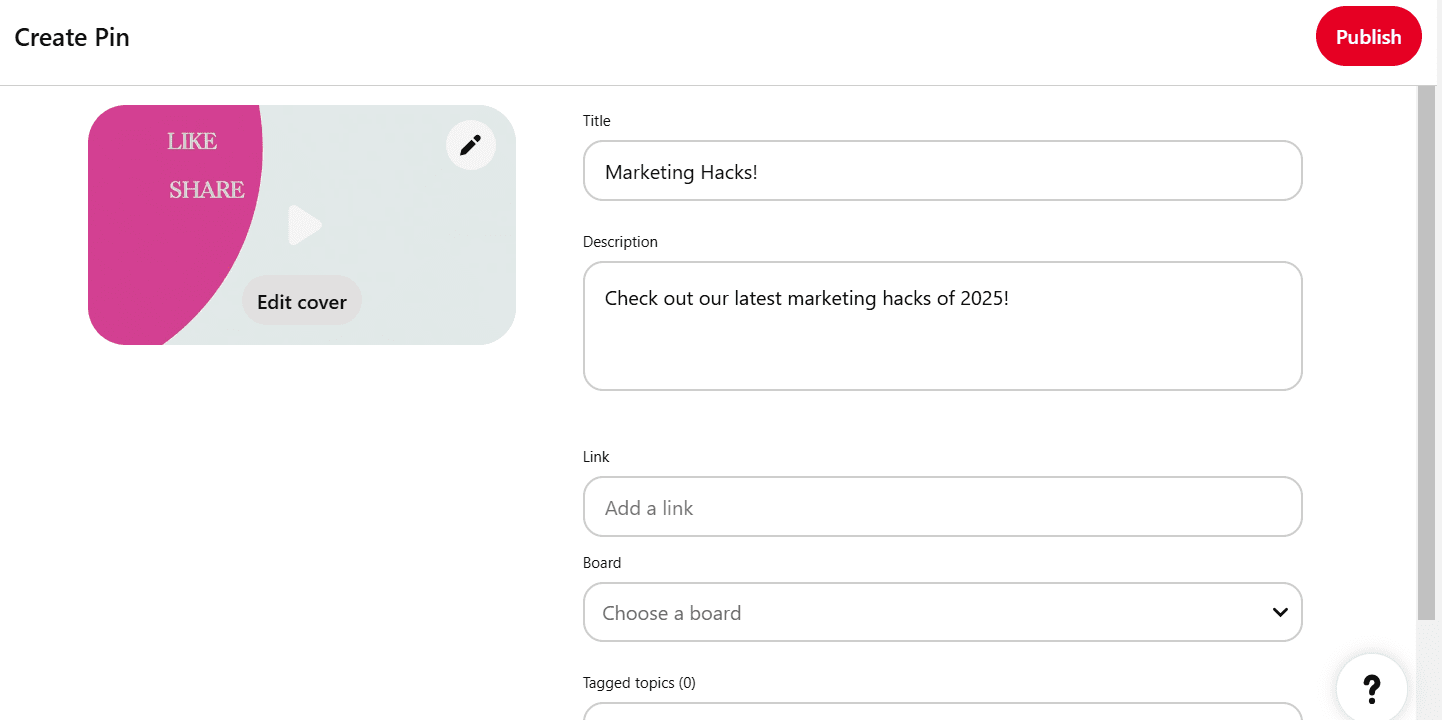Click the pencil edit icon on video
This screenshot has height=720, width=1442.
(470, 145)
